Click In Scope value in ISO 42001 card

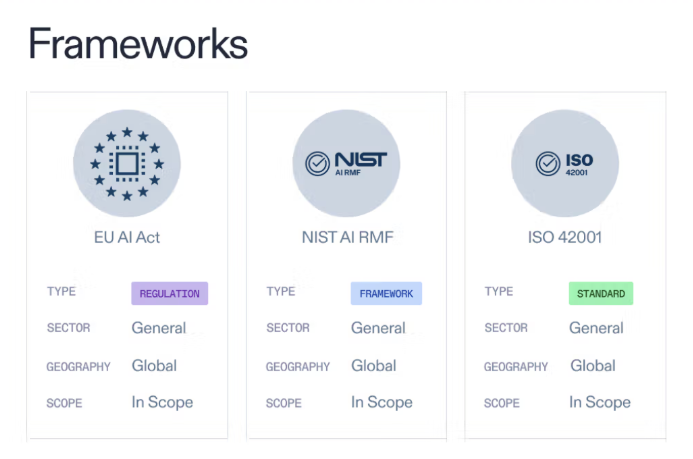[600, 402]
